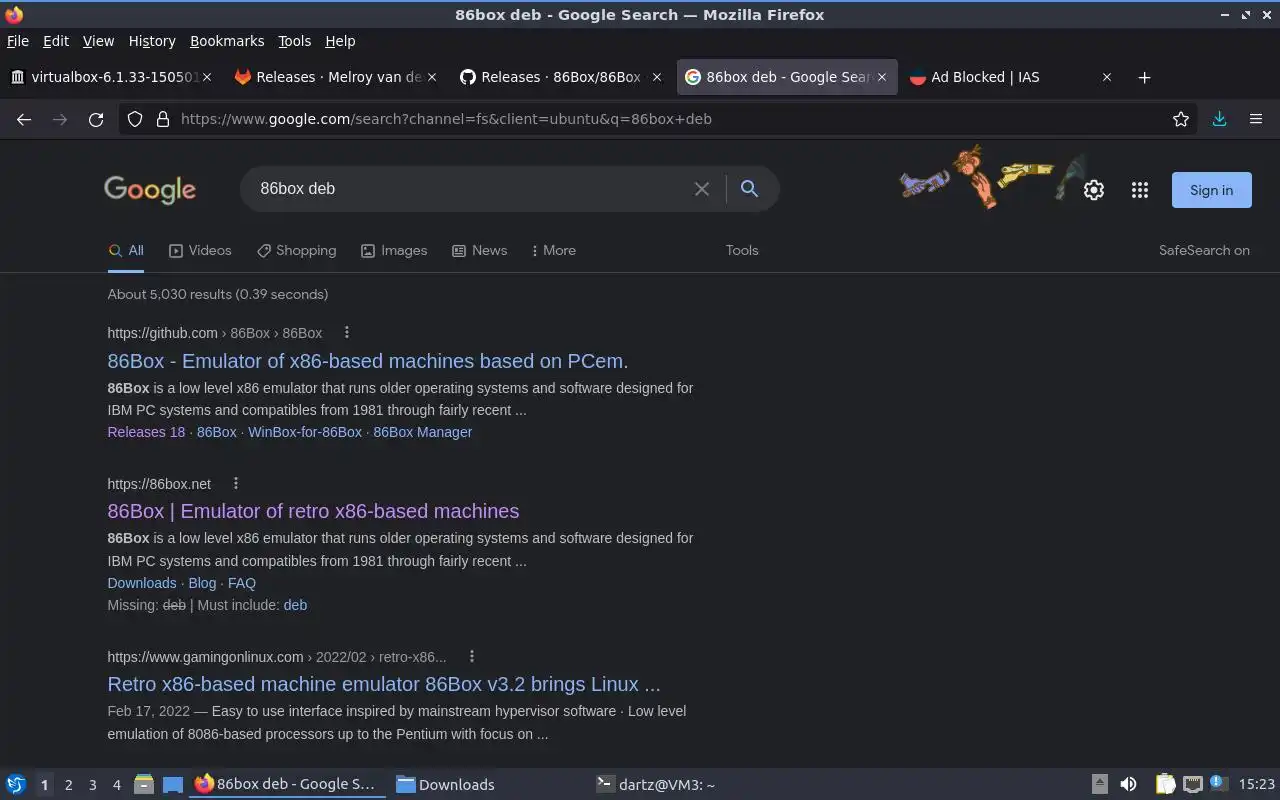Select the Shopping search filter
1280x800 pixels.
point(296,251)
